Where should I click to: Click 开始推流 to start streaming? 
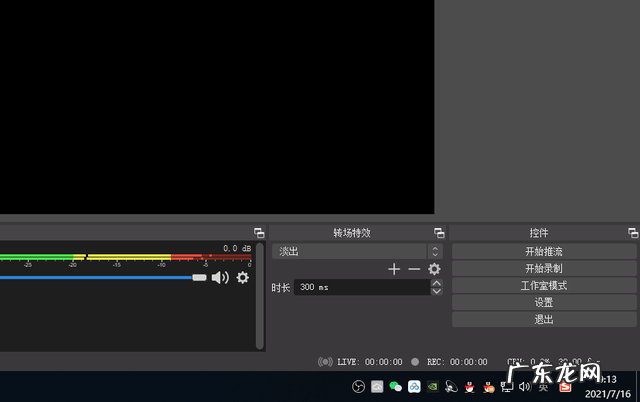(543, 252)
